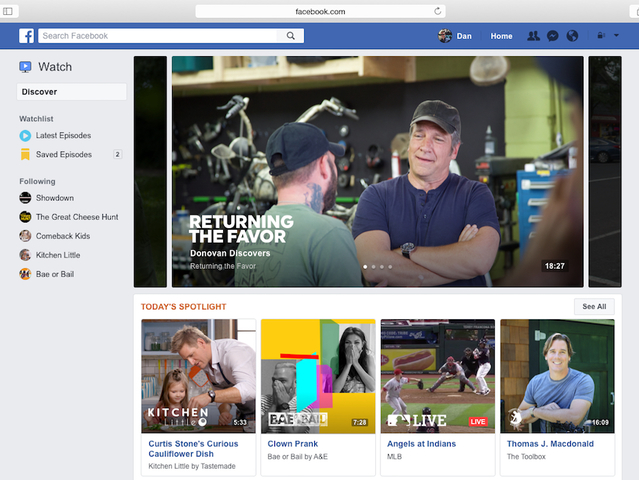Click the Watch TV icon
This screenshot has width=639, height=480.
click(x=26, y=67)
